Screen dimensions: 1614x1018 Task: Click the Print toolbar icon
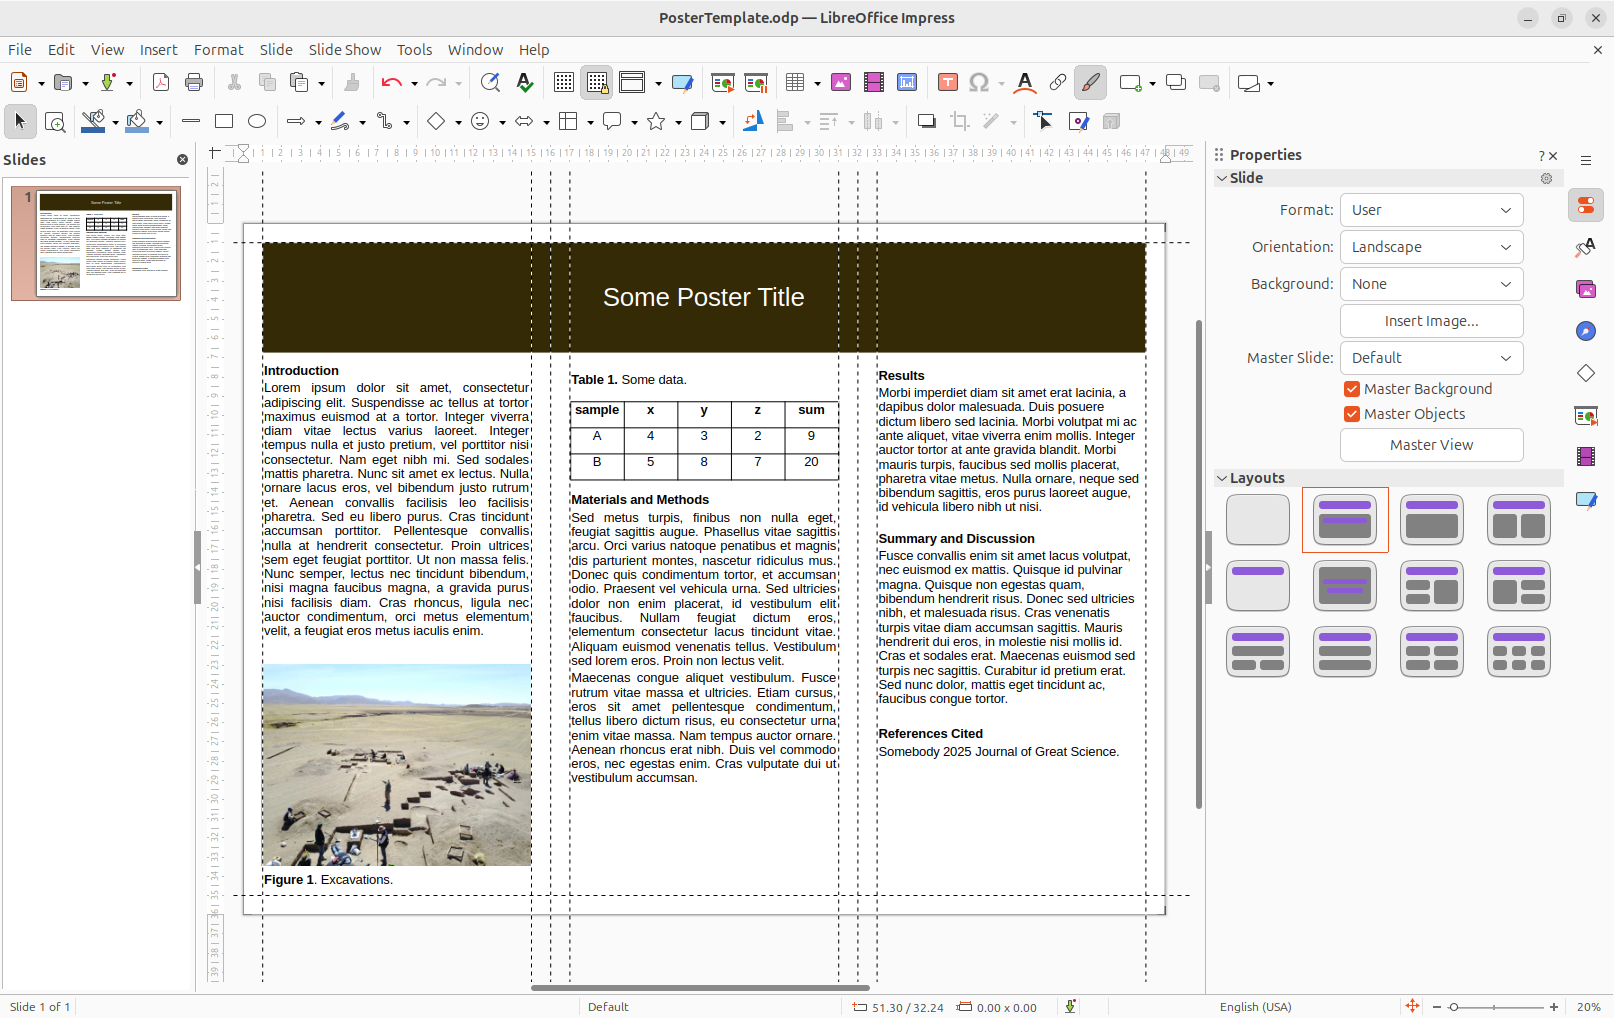coord(194,83)
